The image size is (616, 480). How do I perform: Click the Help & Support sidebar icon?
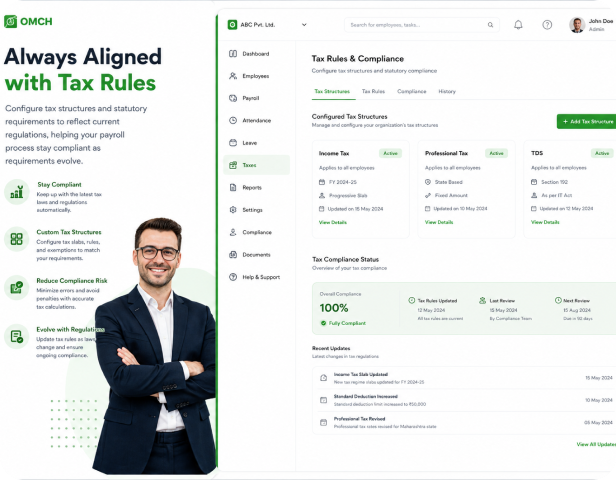pyautogui.click(x=233, y=277)
